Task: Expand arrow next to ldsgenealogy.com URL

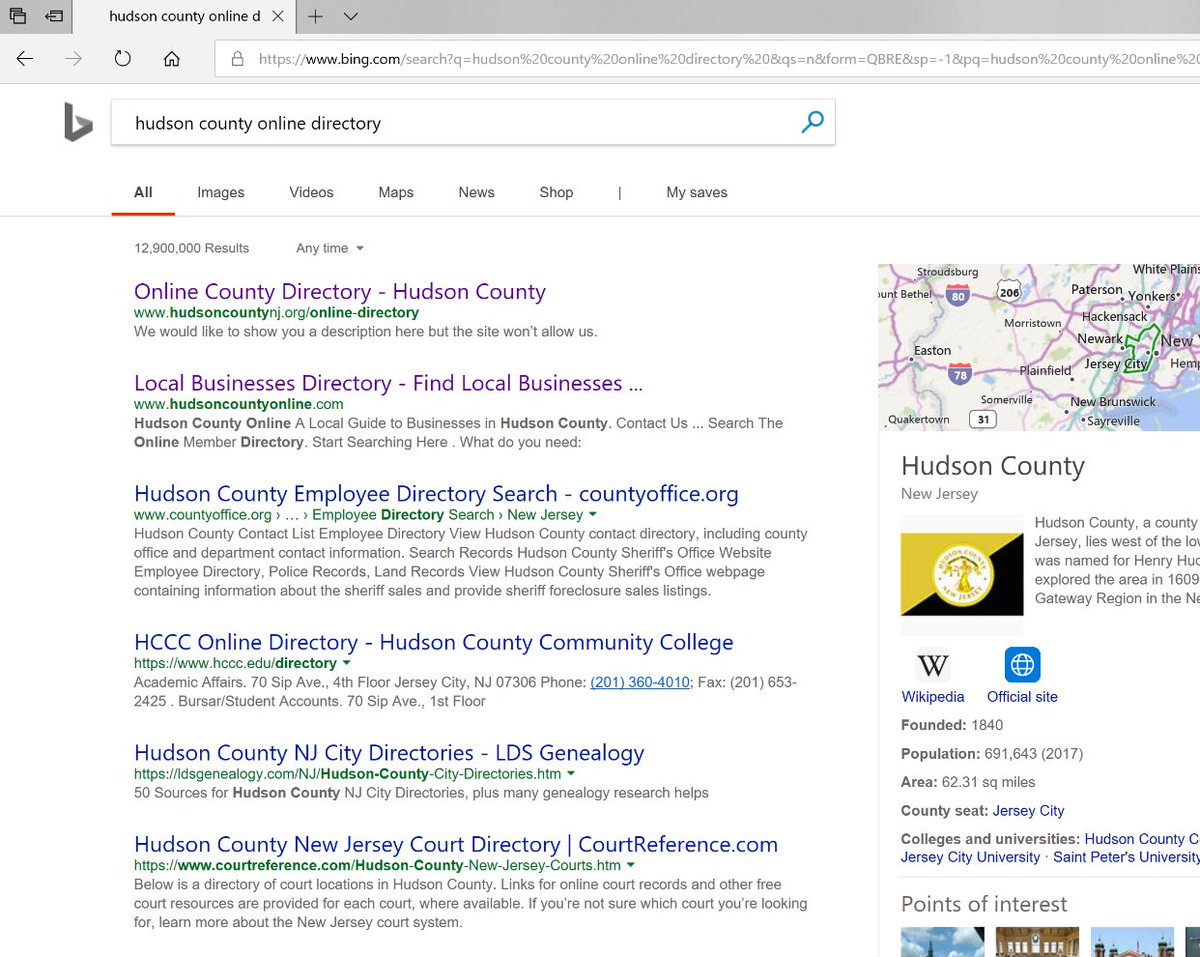Action: coord(571,774)
